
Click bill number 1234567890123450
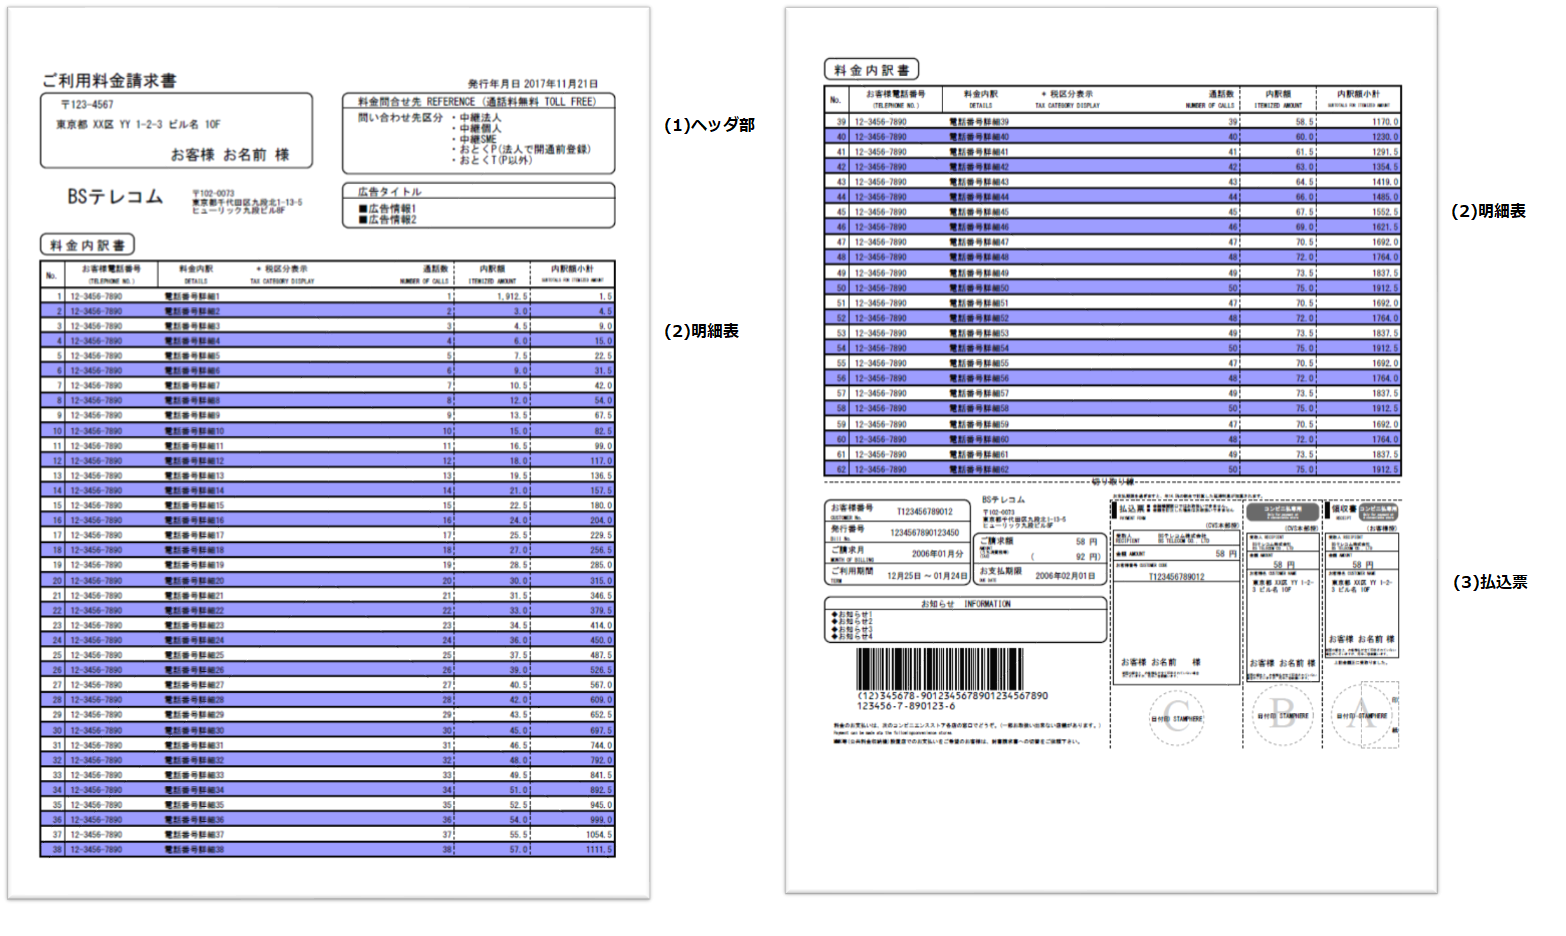[925, 533]
